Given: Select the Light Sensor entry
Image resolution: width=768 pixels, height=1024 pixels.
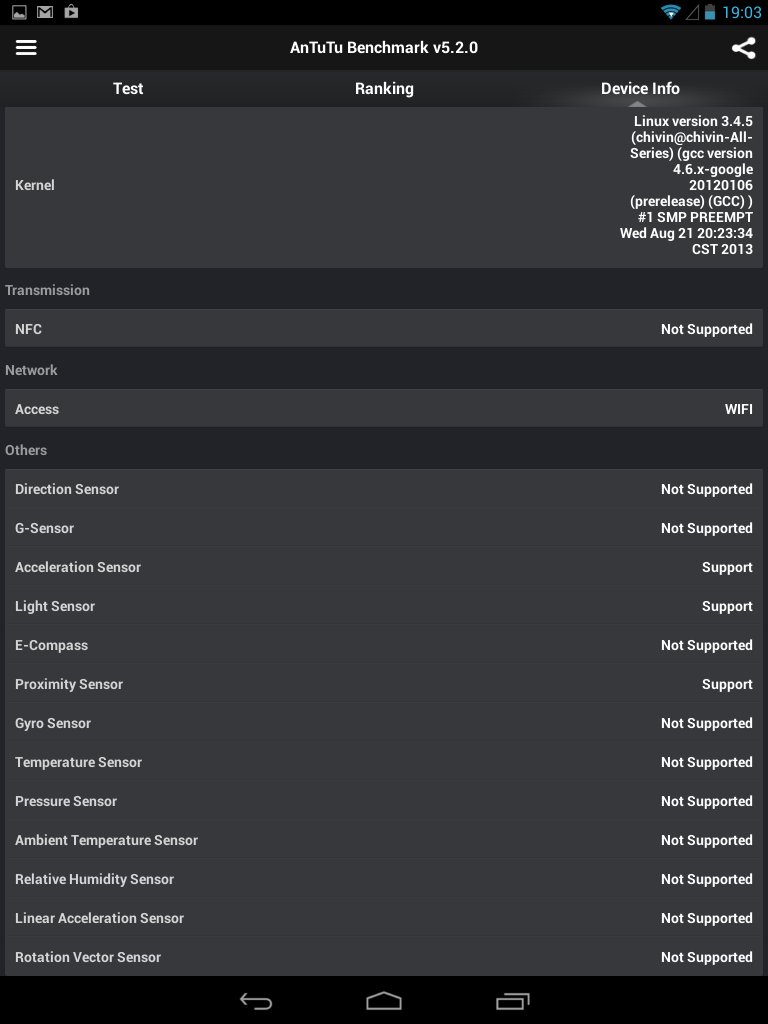Looking at the screenshot, I should [384, 606].
